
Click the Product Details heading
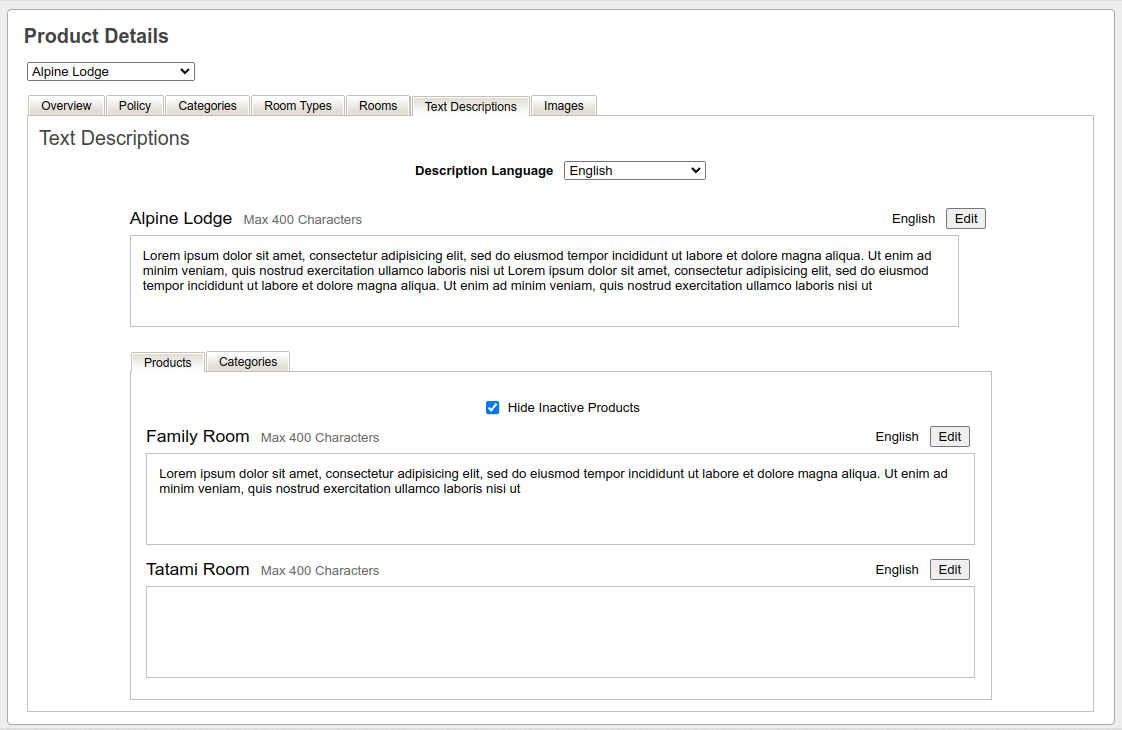click(96, 37)
